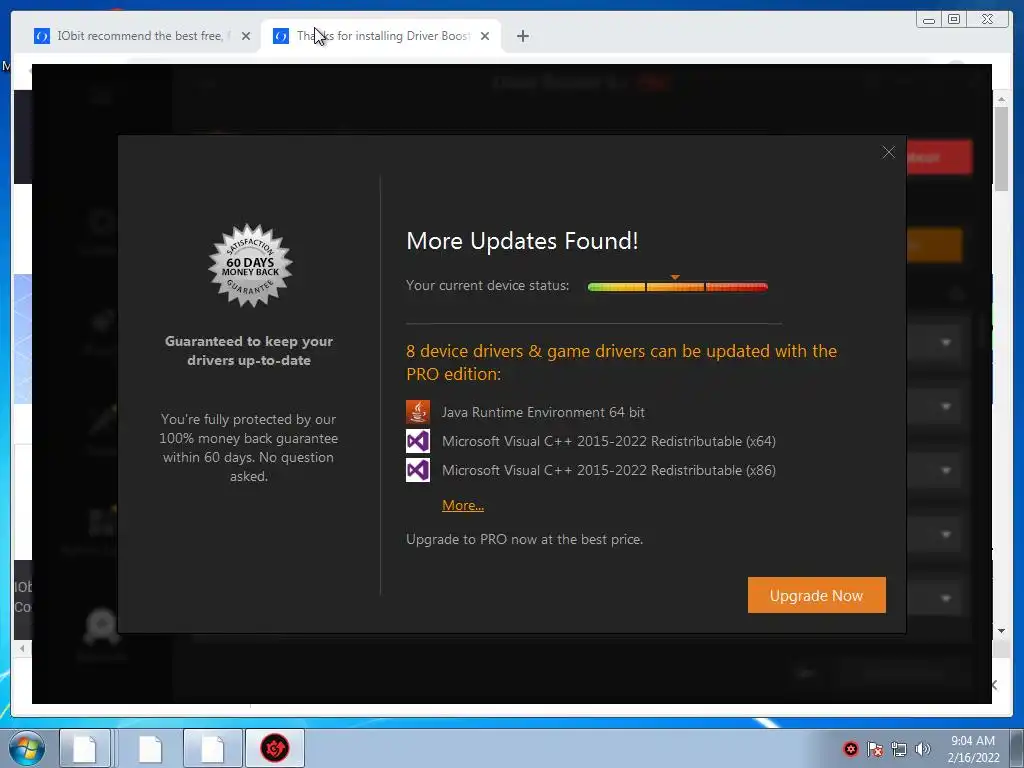The image size is (1024, 768).
Task: Click the second blank document taskbar icon
Action: pos(150,748)
